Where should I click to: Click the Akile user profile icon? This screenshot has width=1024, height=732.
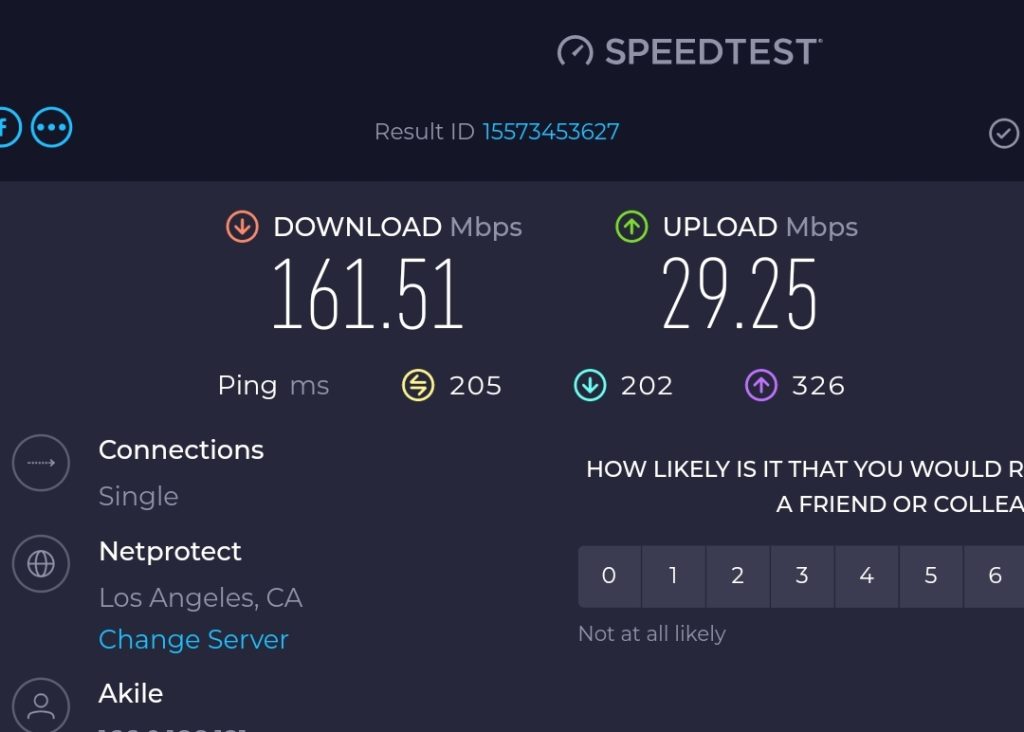(41, 706)
